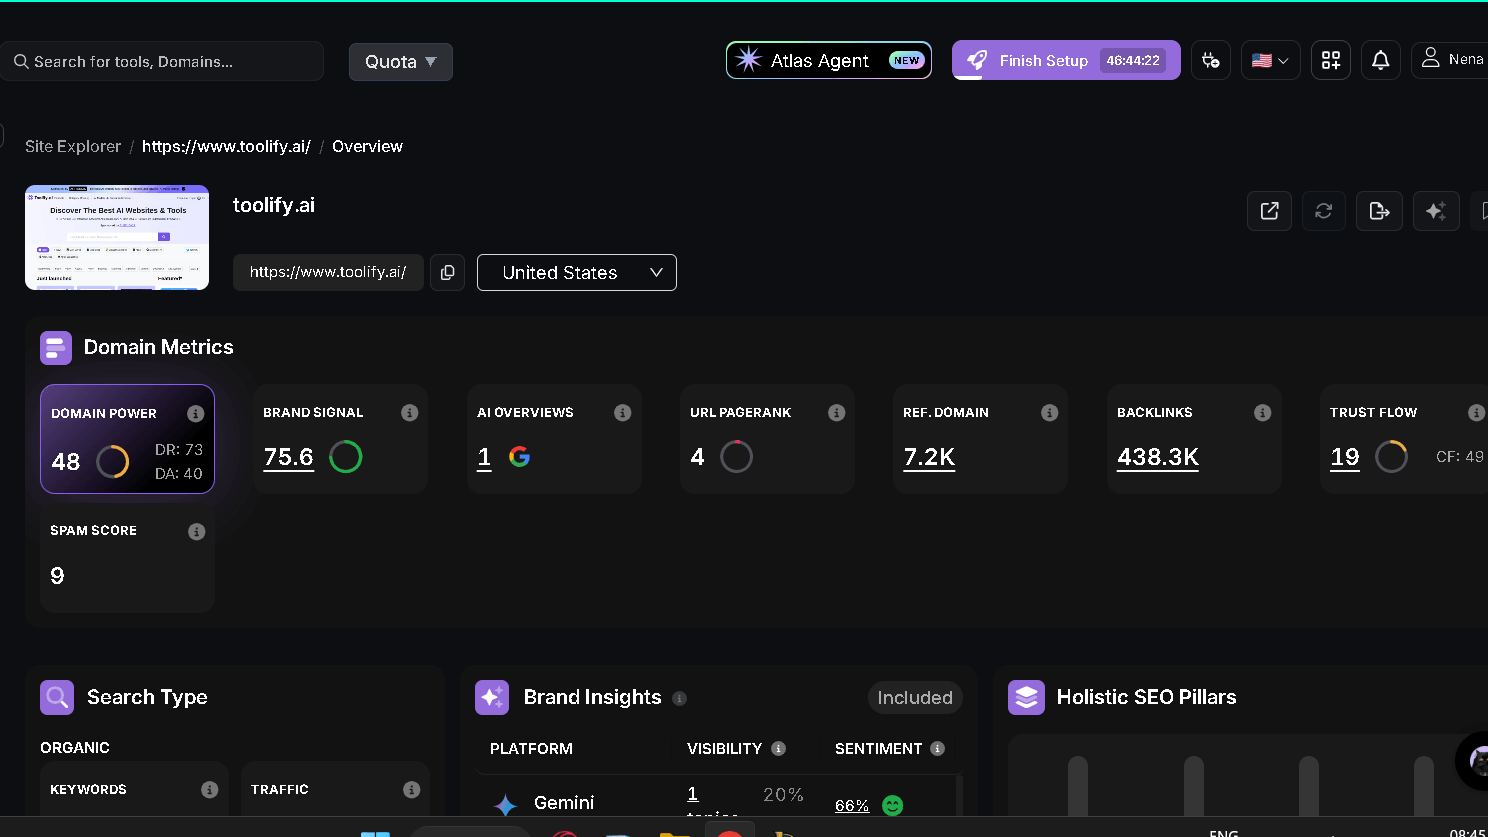Screen dimensions: 1488x837
Task: Show Brand Insights info icon
Action: (680, 698)
